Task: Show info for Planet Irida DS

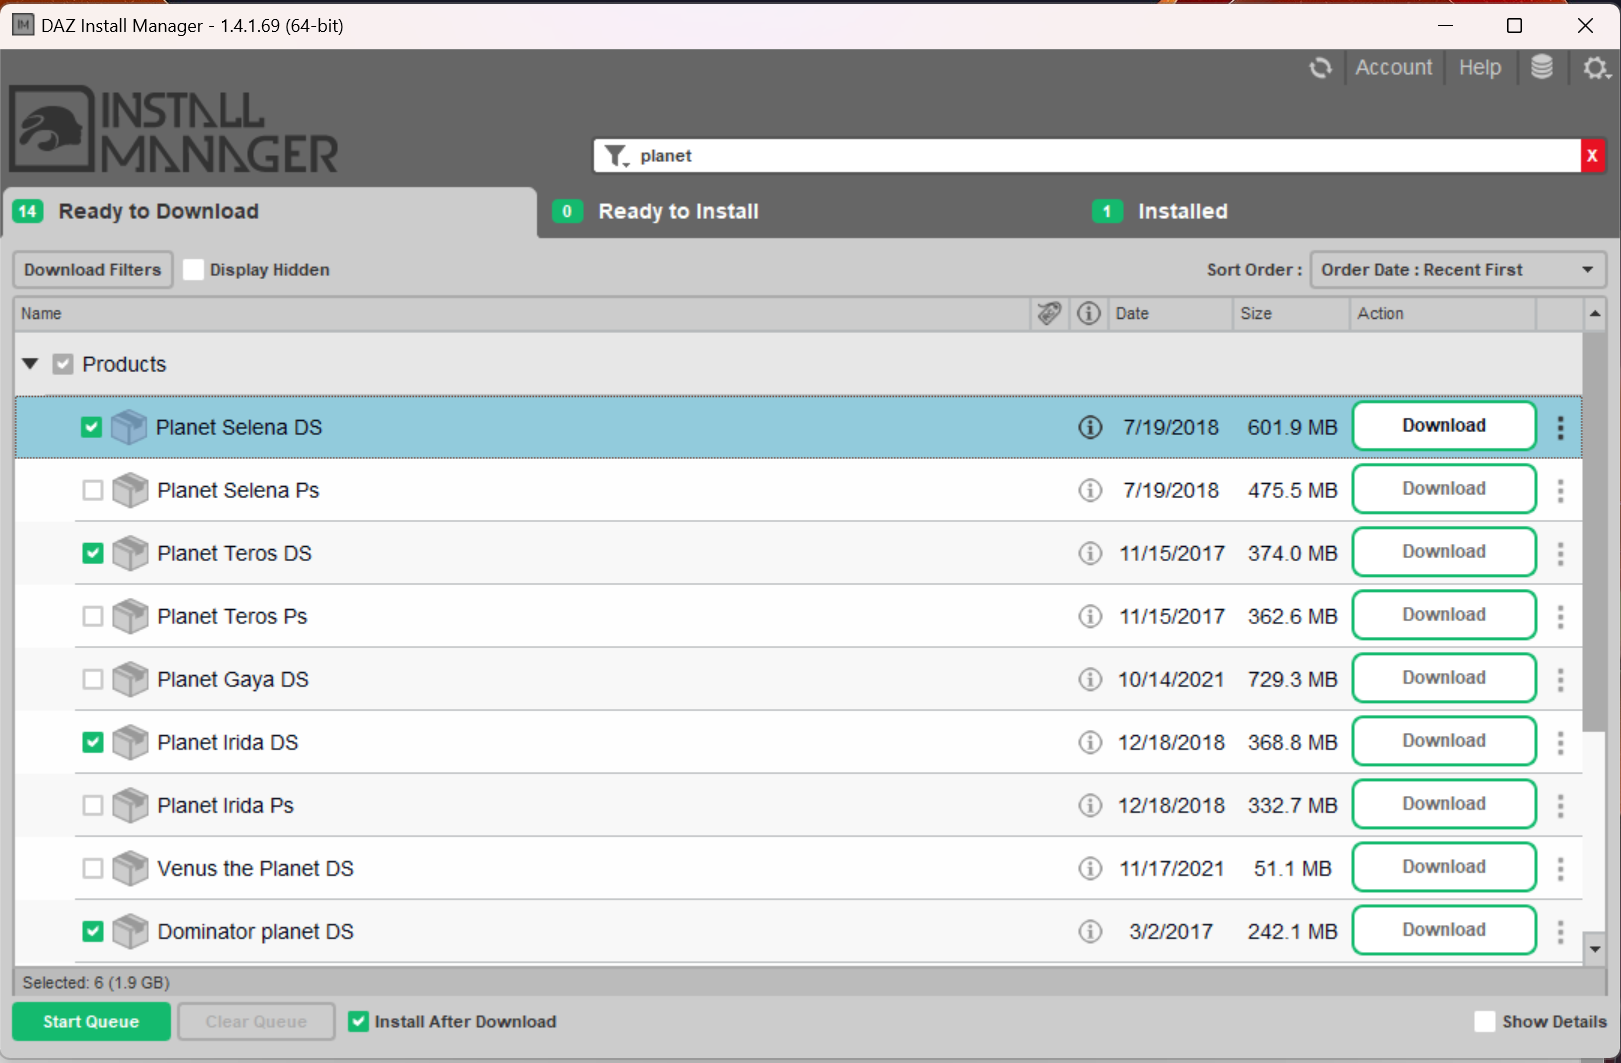Action: point(1090,742)
